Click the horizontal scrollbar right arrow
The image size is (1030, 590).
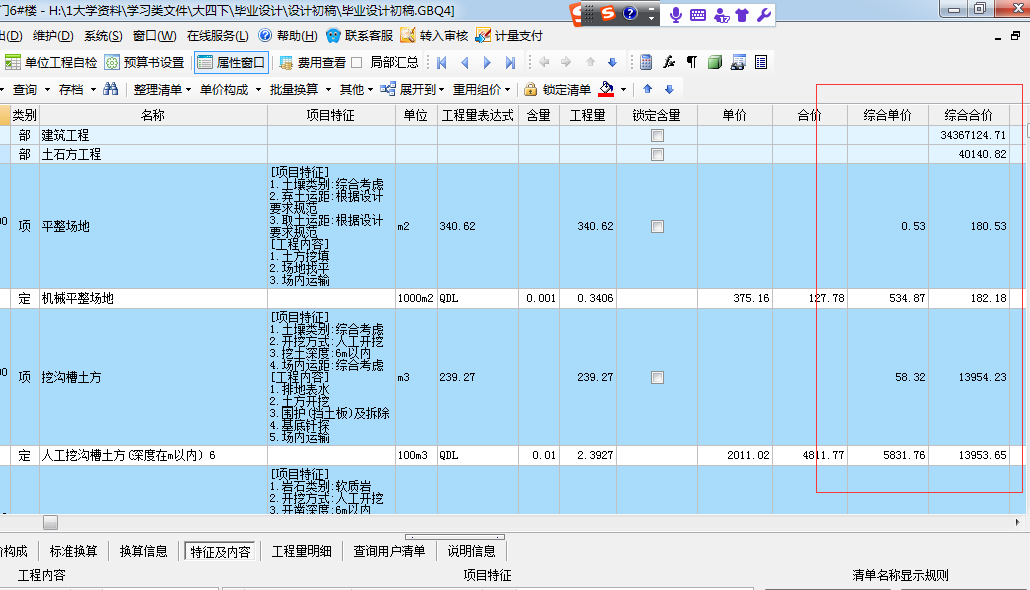[x=1018, y=522]
